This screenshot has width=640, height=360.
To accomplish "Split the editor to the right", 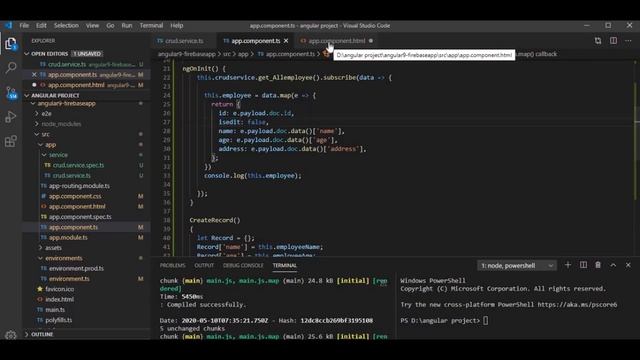I will pos(613,40).
